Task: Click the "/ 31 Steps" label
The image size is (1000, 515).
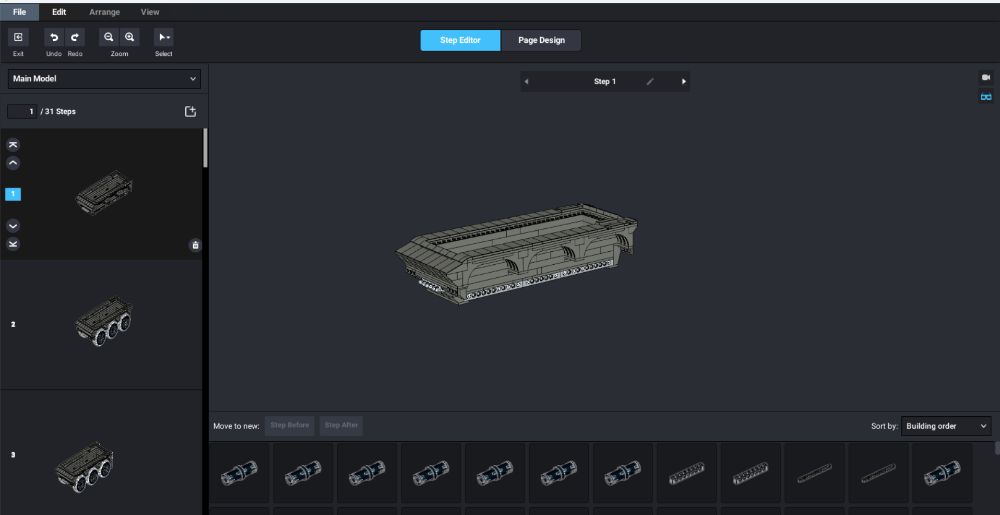Action: pos(58,112)
